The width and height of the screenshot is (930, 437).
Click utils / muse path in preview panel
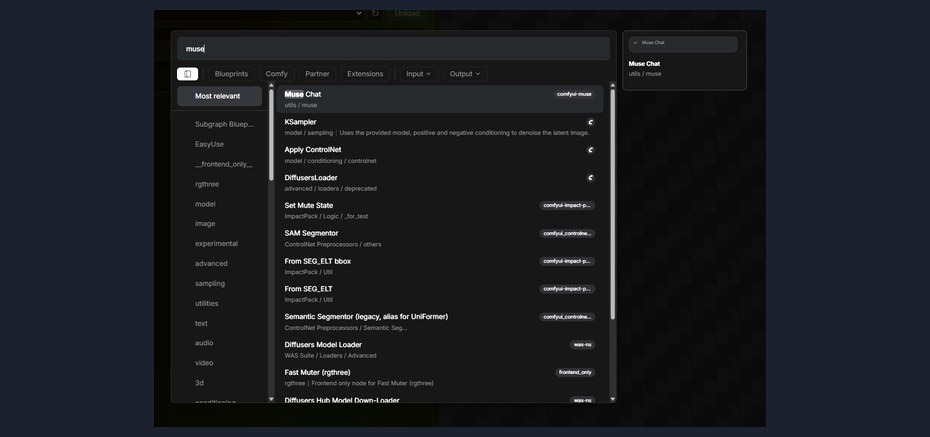click(x=645, y=74)
